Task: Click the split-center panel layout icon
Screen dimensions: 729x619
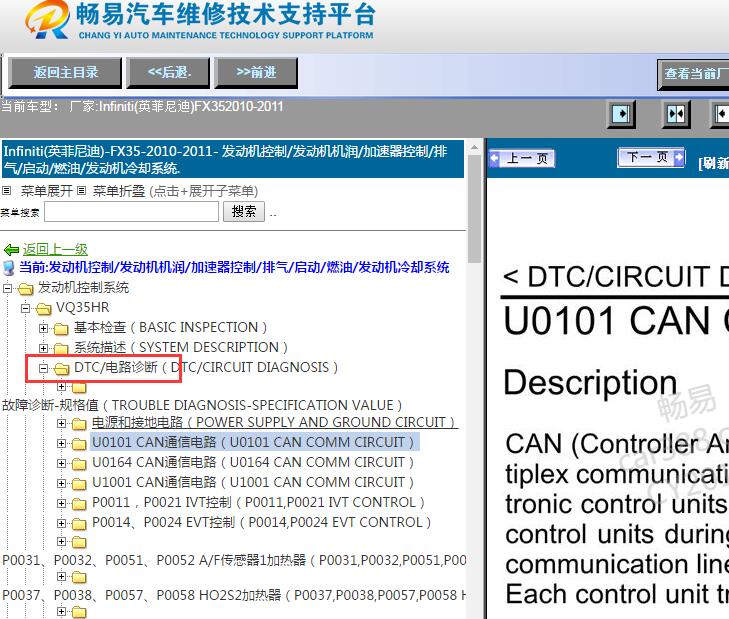Action: tap(676, 113)
